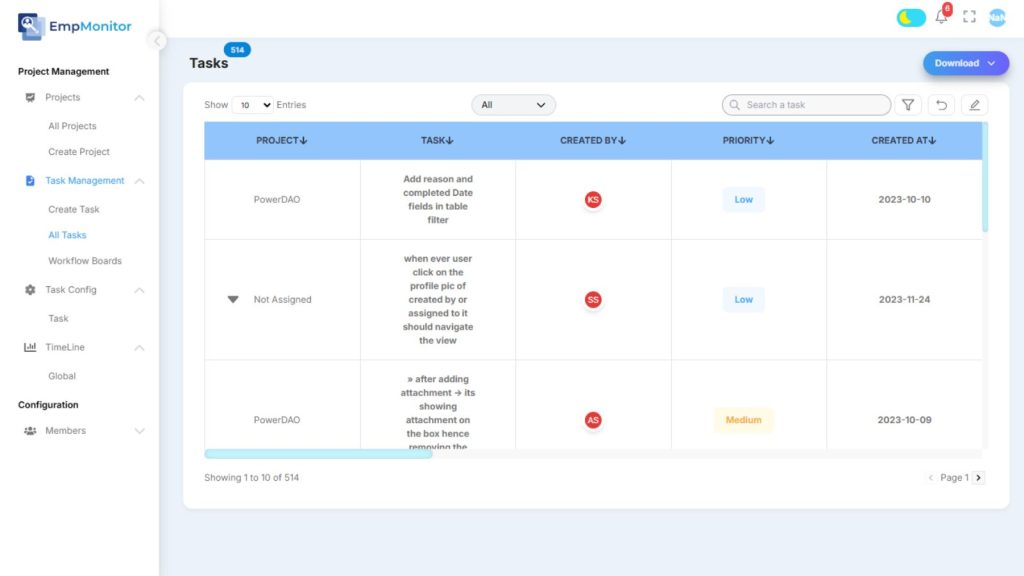
Task: Go to the previous page arrow
Action: click(931, 478)
